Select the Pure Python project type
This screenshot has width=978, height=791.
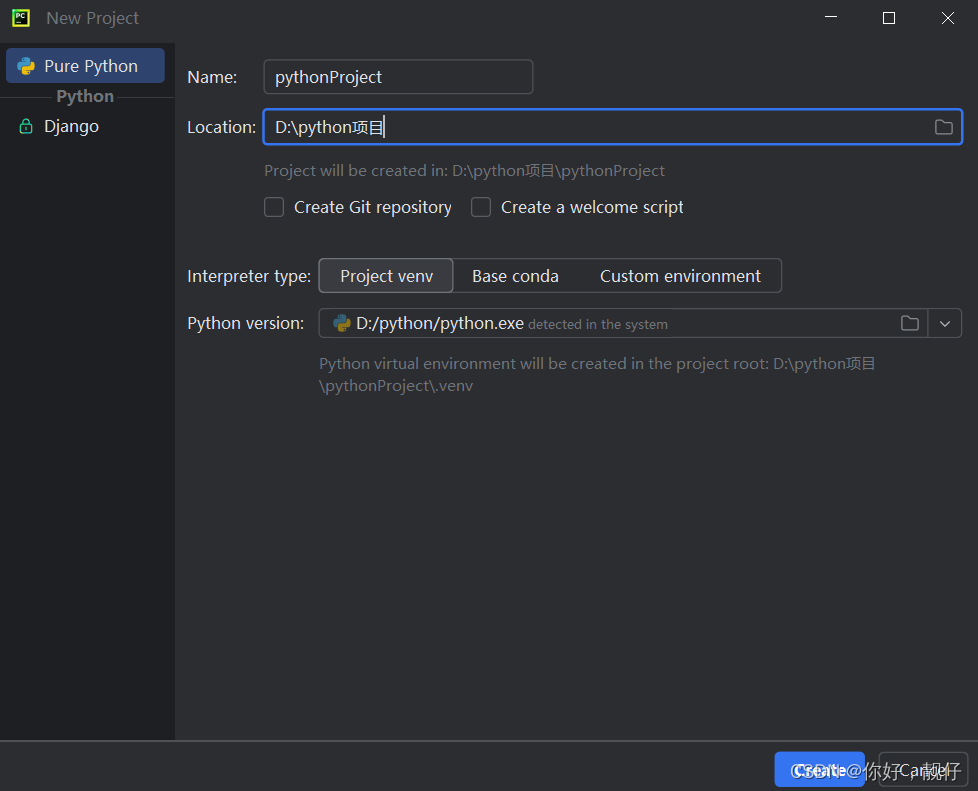(x=85, y=66)
